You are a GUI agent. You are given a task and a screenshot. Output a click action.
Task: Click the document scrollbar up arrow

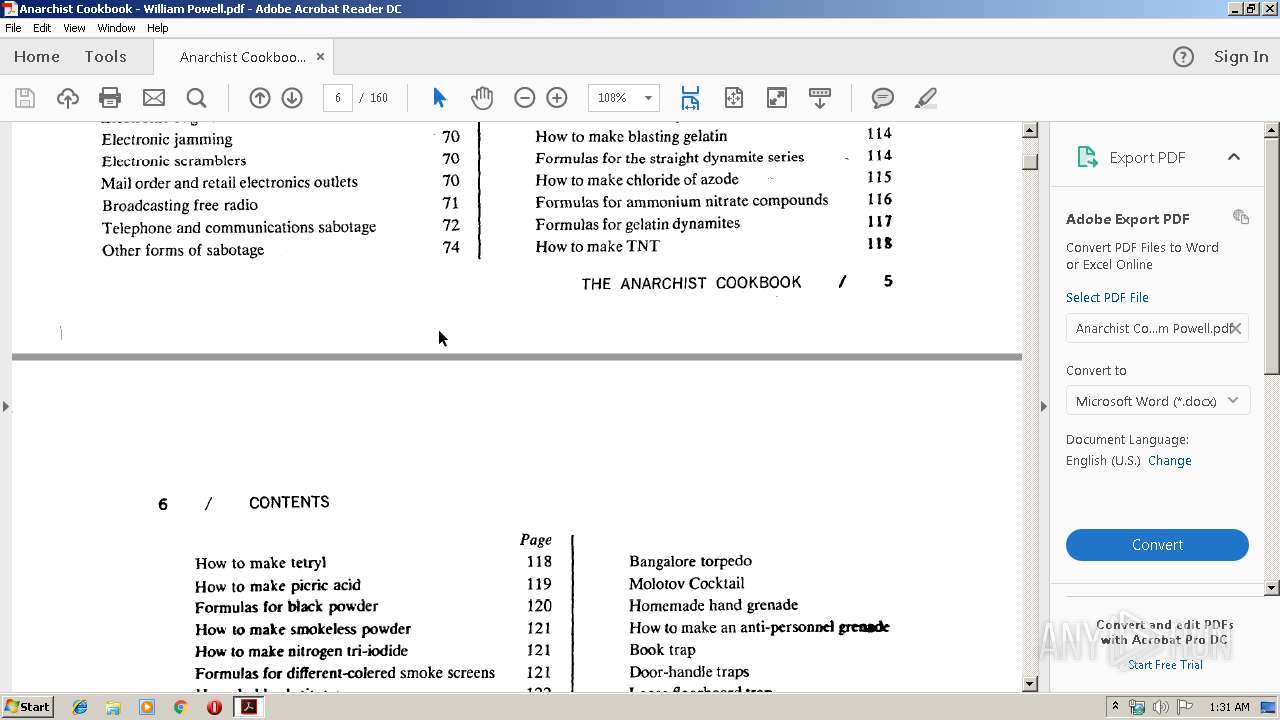[x=1030, y=130]
